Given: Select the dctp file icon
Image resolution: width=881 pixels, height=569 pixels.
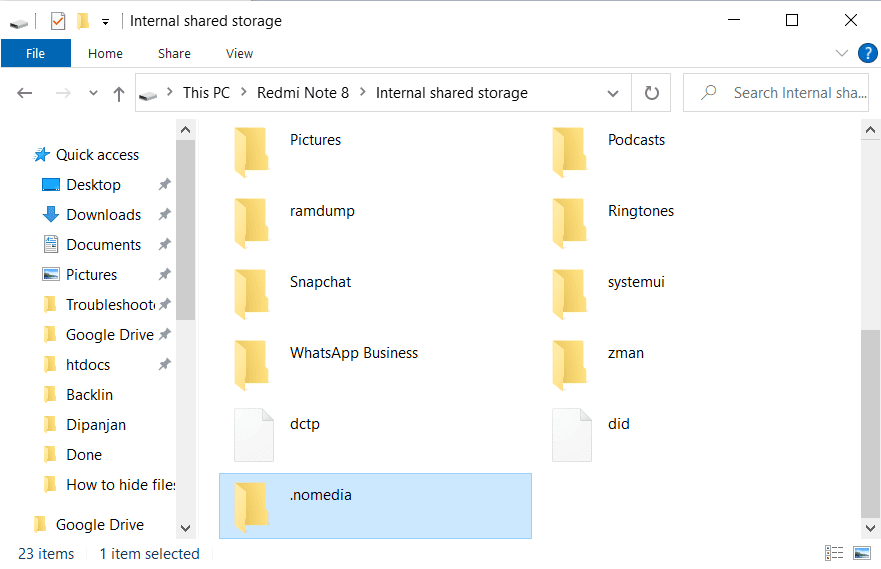Looking at the screenshot, I should [x=254, y=435].
